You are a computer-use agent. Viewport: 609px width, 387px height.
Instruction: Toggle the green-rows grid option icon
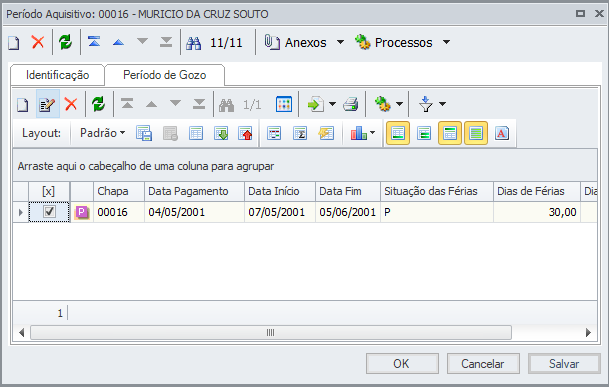tap(424, 133)
